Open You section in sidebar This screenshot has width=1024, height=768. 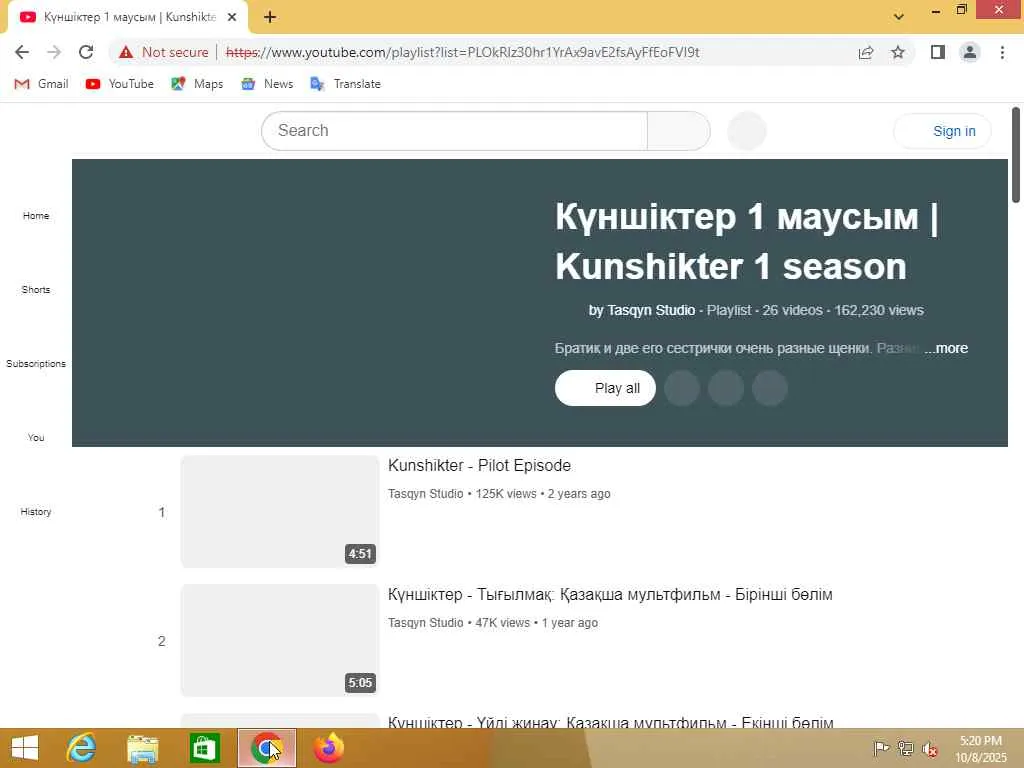(36, 438)
